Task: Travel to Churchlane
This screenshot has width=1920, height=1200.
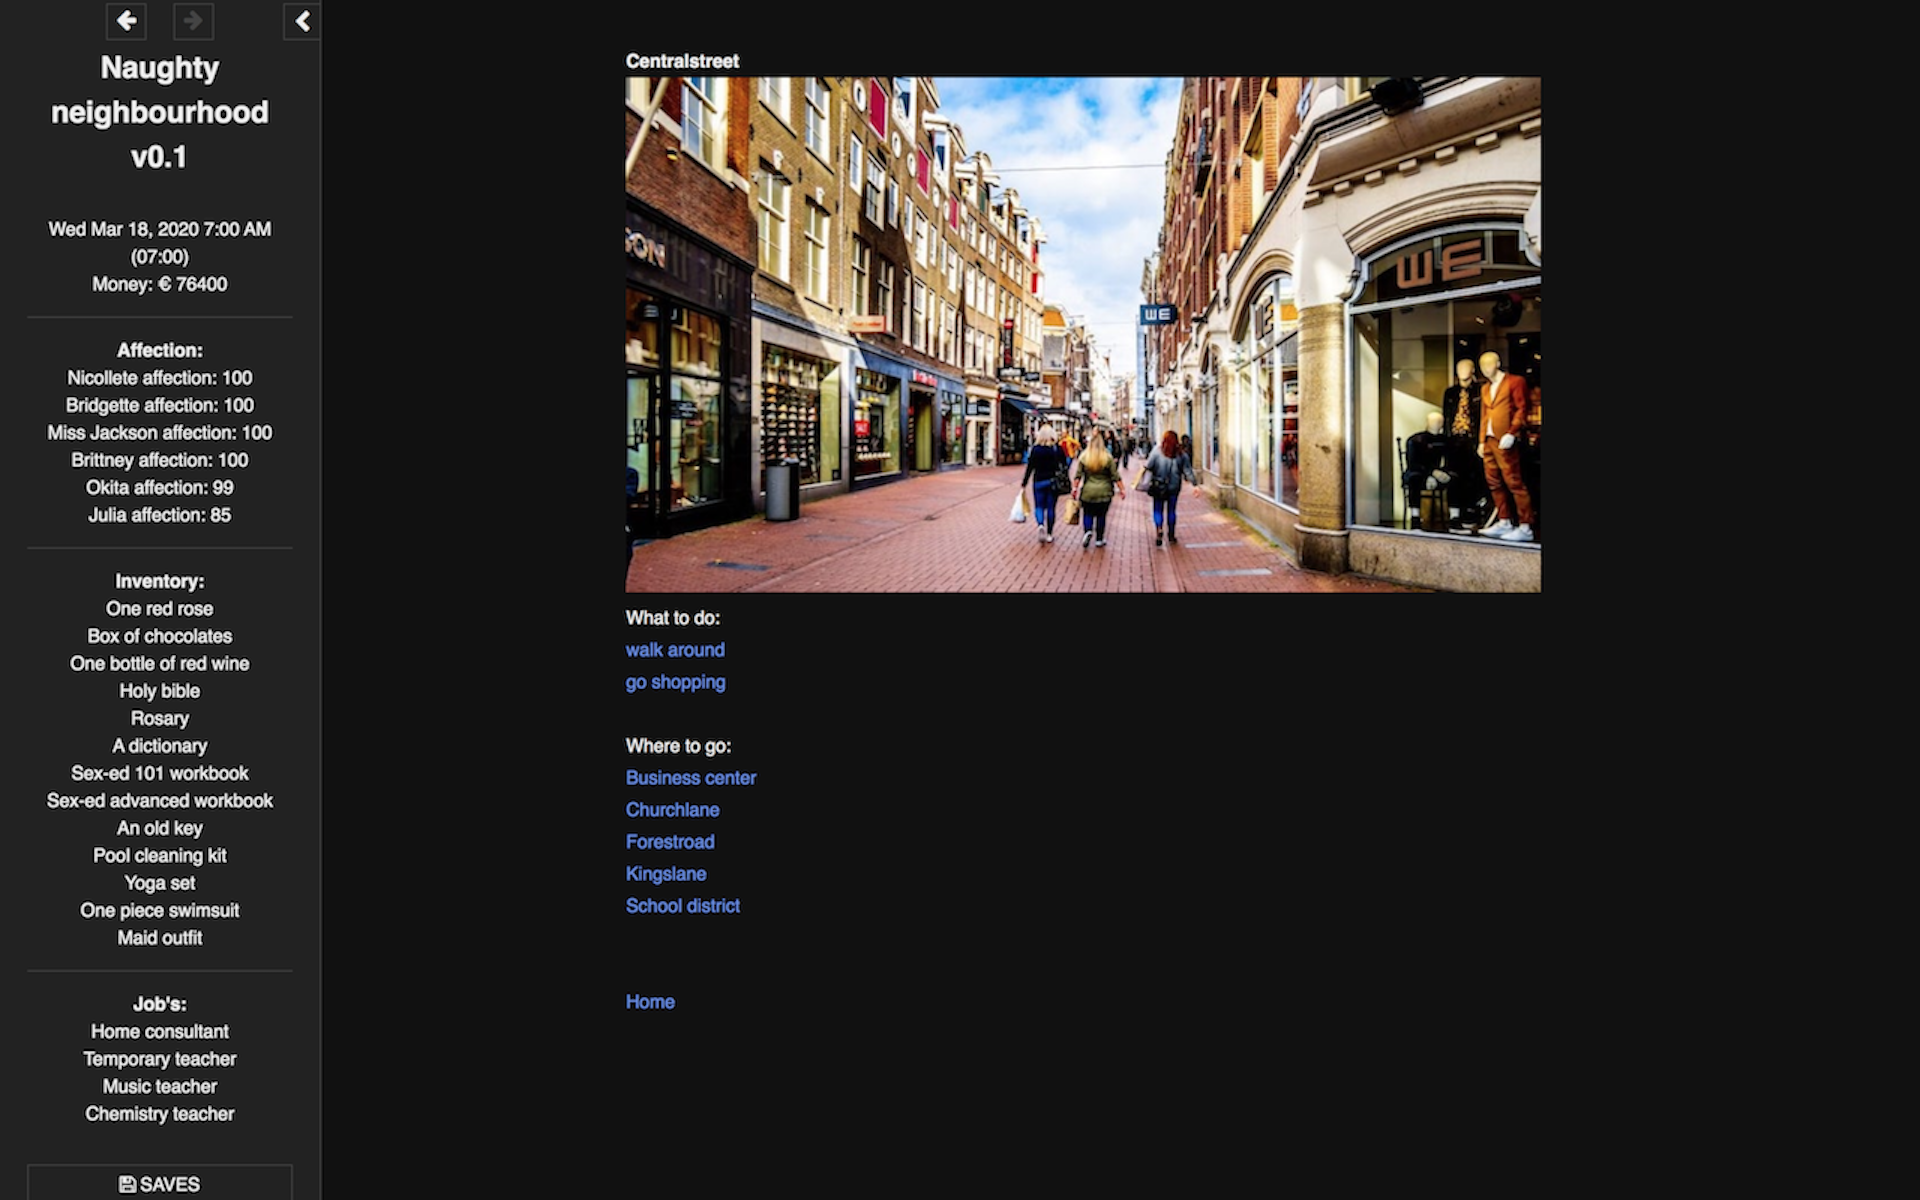Action: click(x=672, y=810)
